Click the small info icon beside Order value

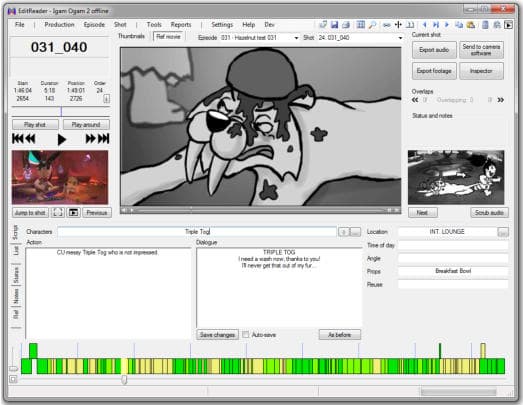pos(106,99)
